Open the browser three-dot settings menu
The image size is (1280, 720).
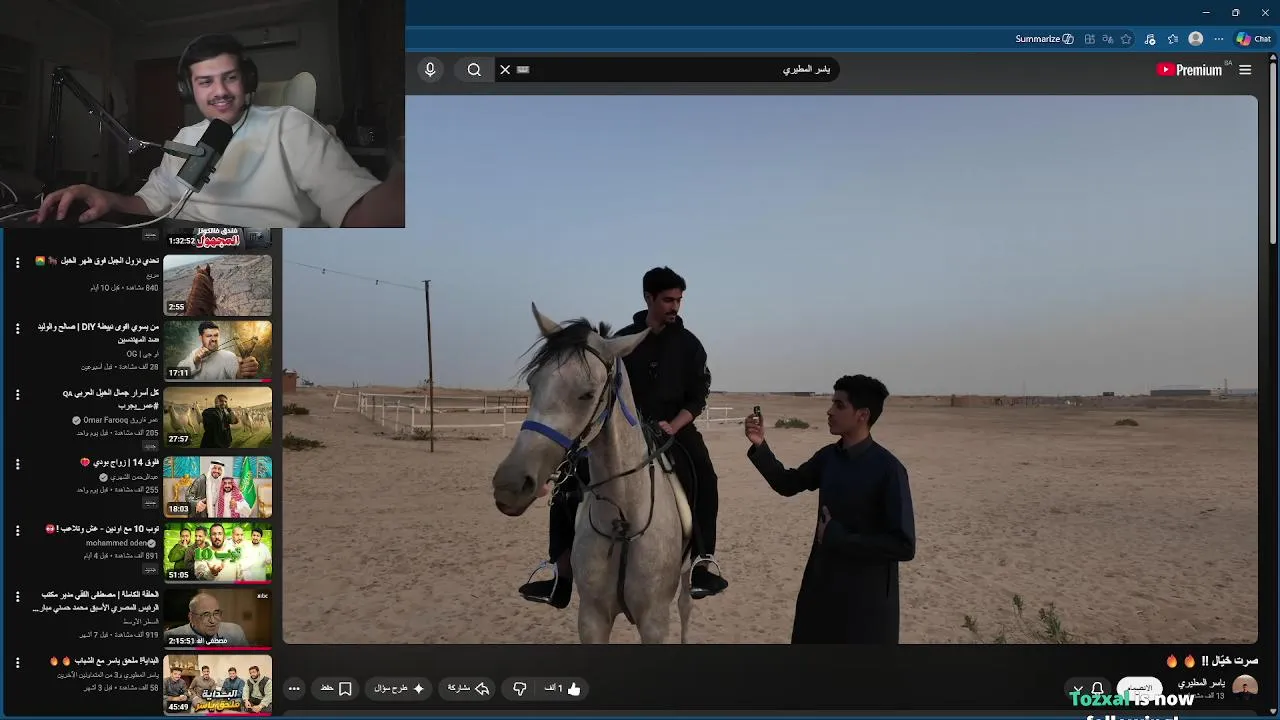click(x=1219, y=39)
